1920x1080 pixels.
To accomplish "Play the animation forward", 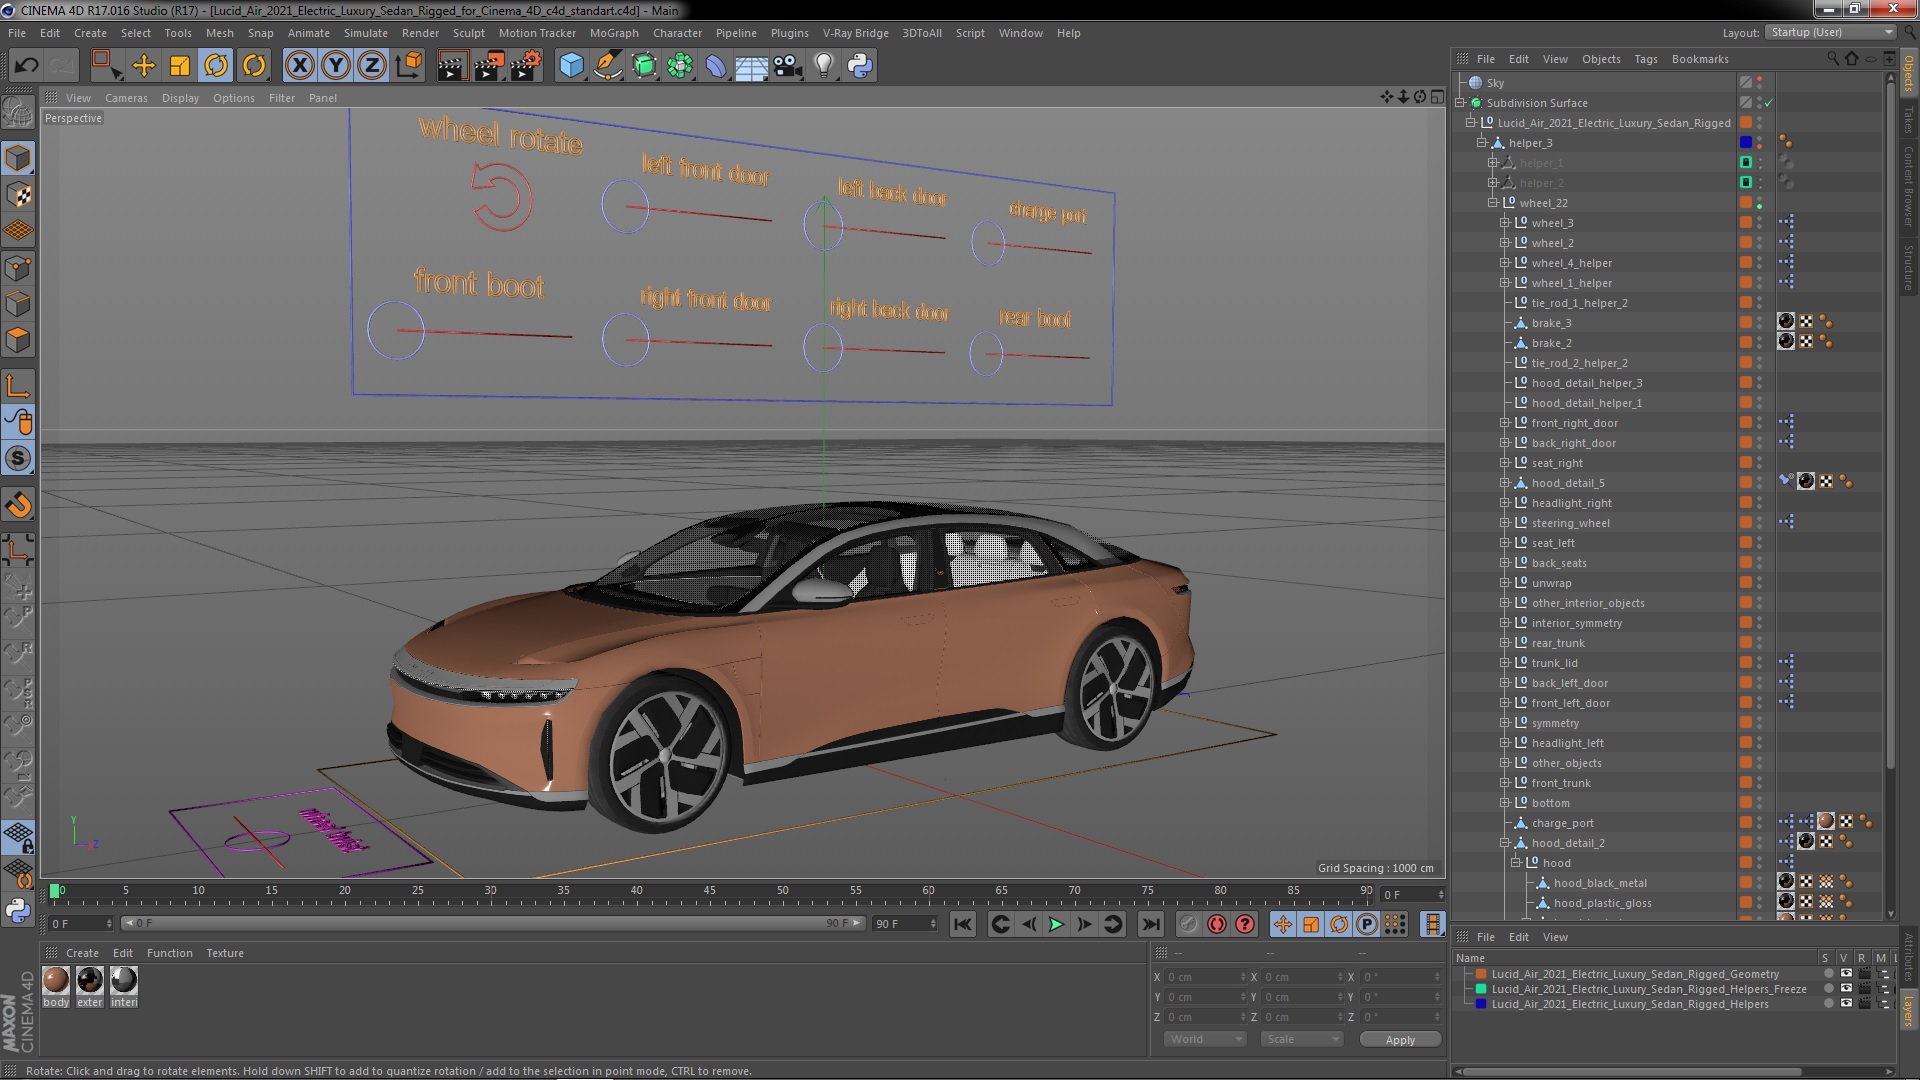I will (1056, 924).
